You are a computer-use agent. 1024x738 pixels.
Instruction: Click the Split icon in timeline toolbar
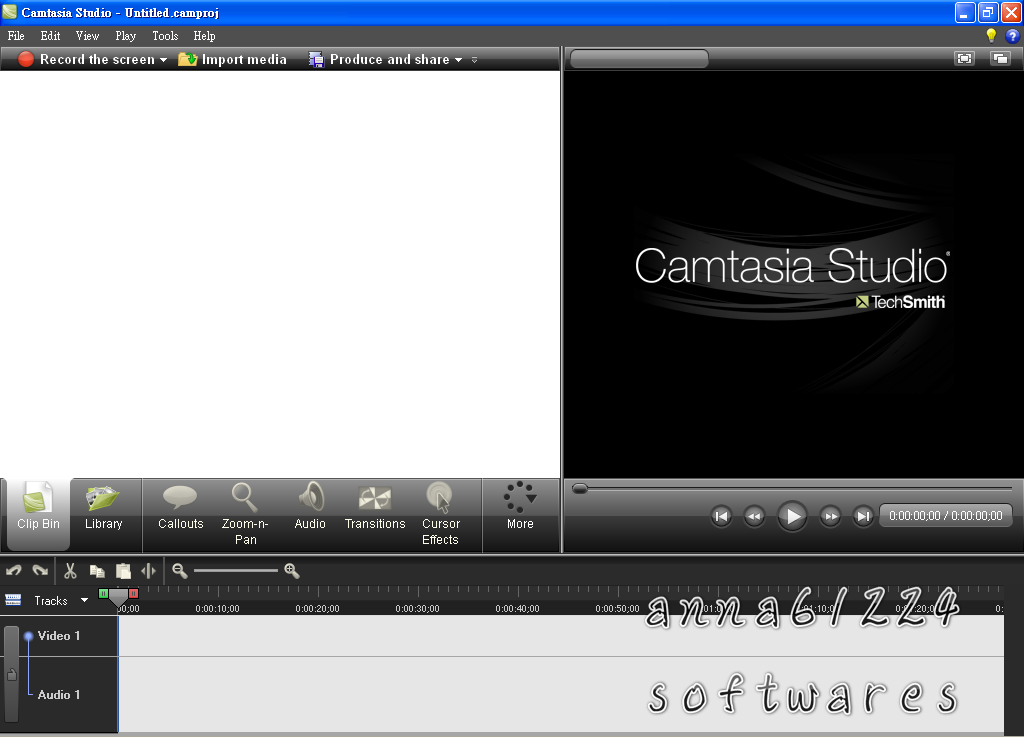coord(149,571)
